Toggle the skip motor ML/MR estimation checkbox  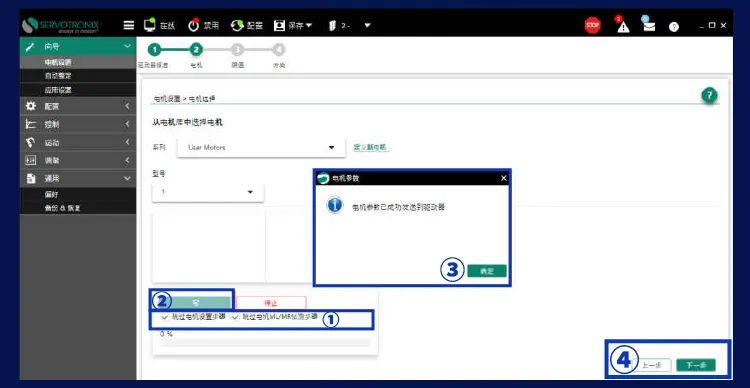(x=235, y=317)
